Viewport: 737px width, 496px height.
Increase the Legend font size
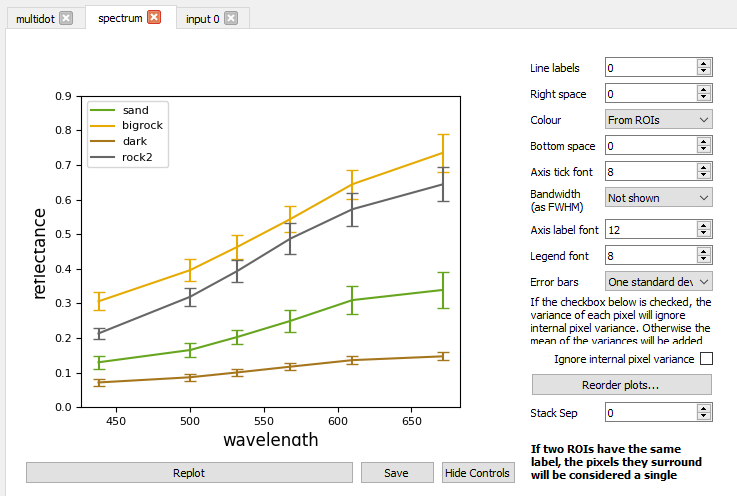(704, 252)
